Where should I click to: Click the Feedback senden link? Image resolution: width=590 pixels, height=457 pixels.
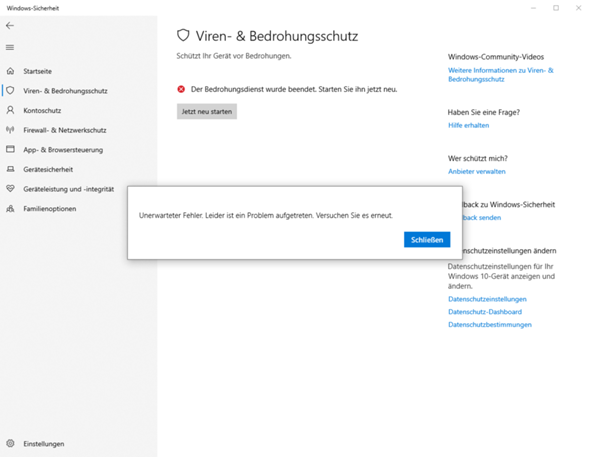coord(482,217)
